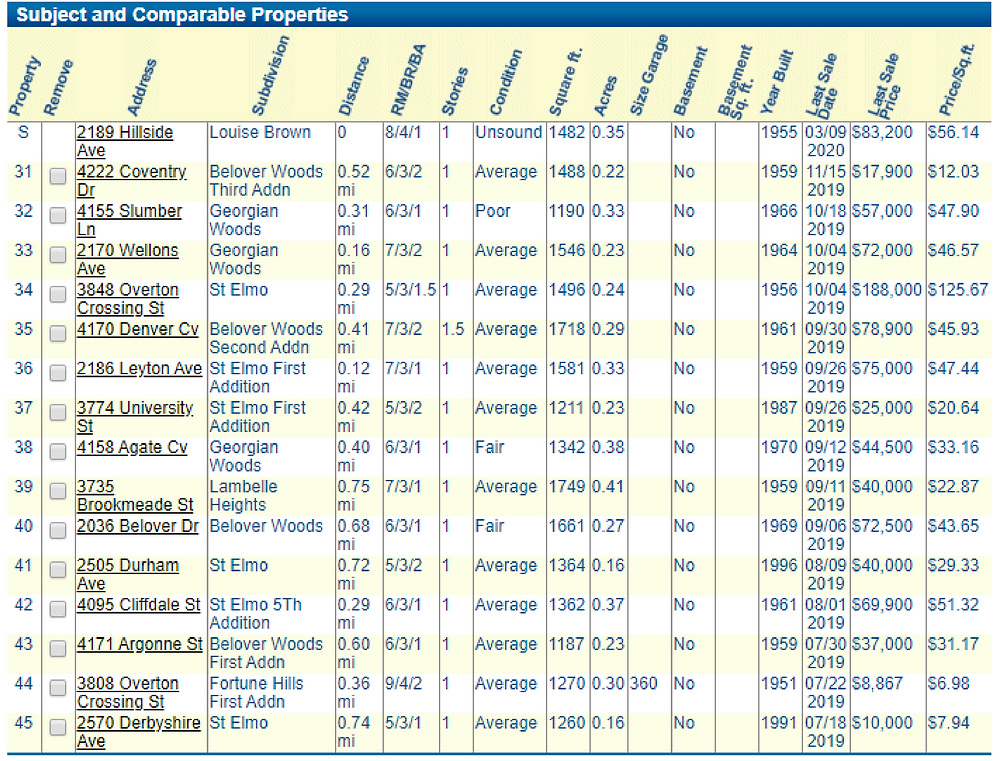This screenshot has height=761, width=1000.
Task: Select the $125.67 price per sq.ft. cell
Action: tap(958, 290)
